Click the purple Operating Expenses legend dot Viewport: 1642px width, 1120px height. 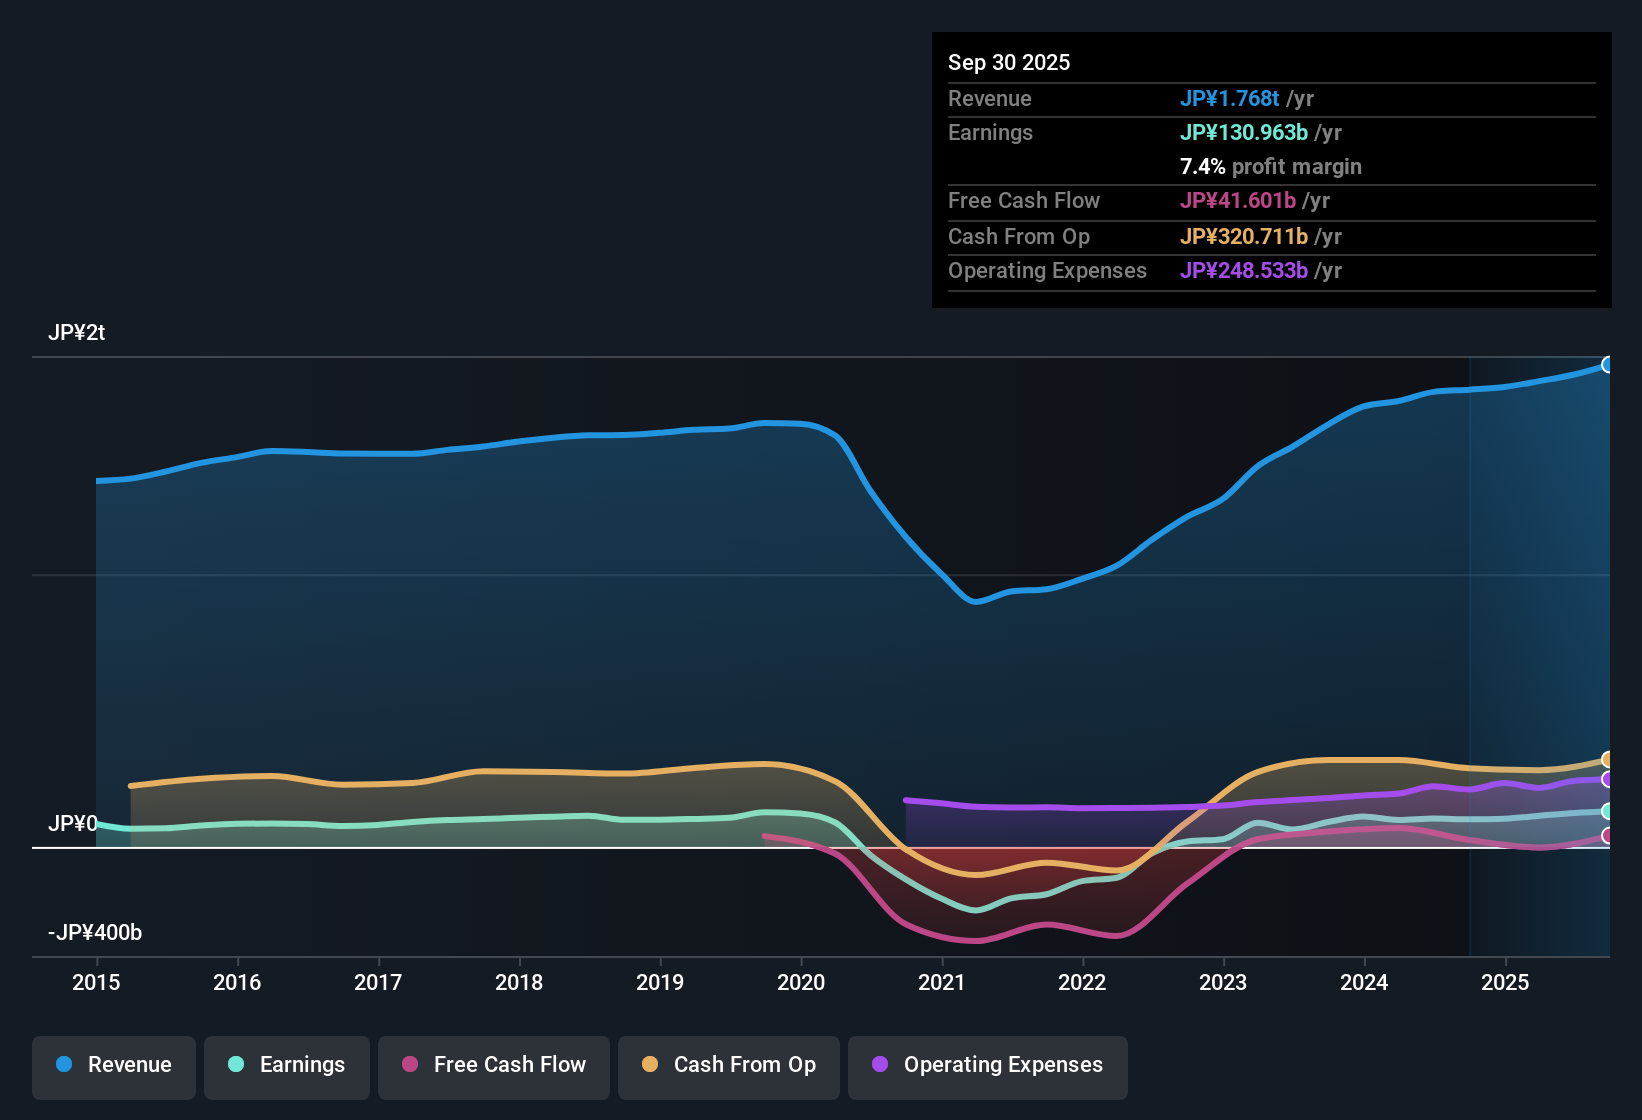coord(879,1065)
